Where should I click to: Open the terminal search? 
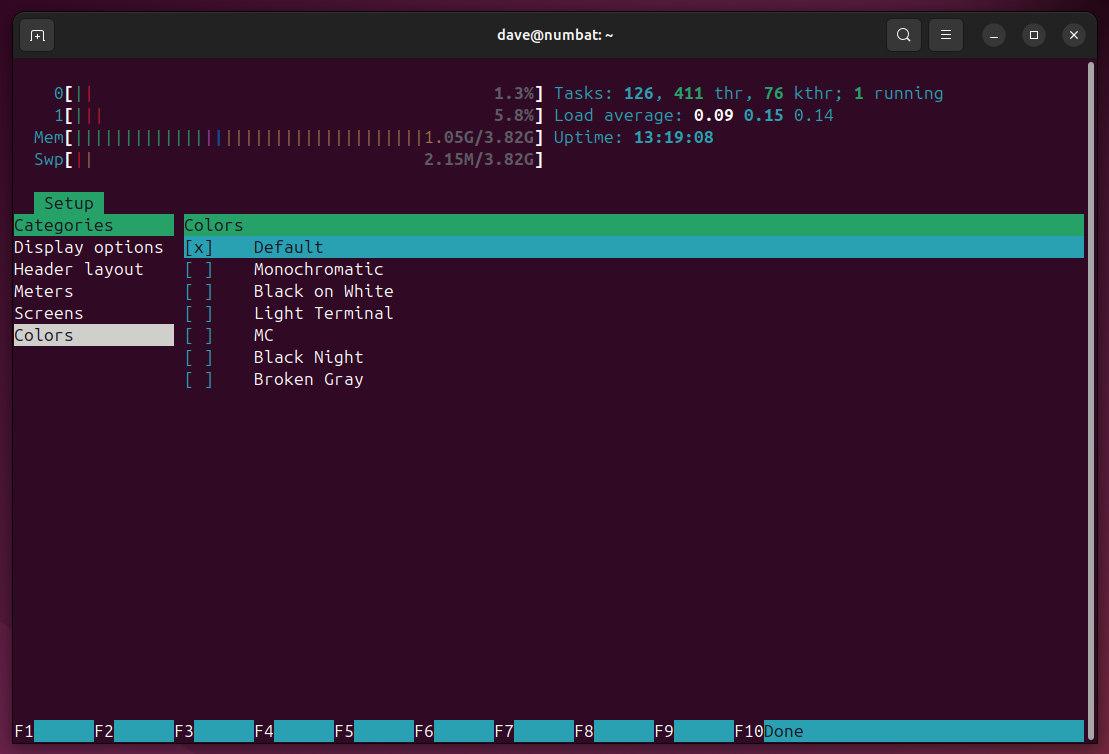pos(903,35)
